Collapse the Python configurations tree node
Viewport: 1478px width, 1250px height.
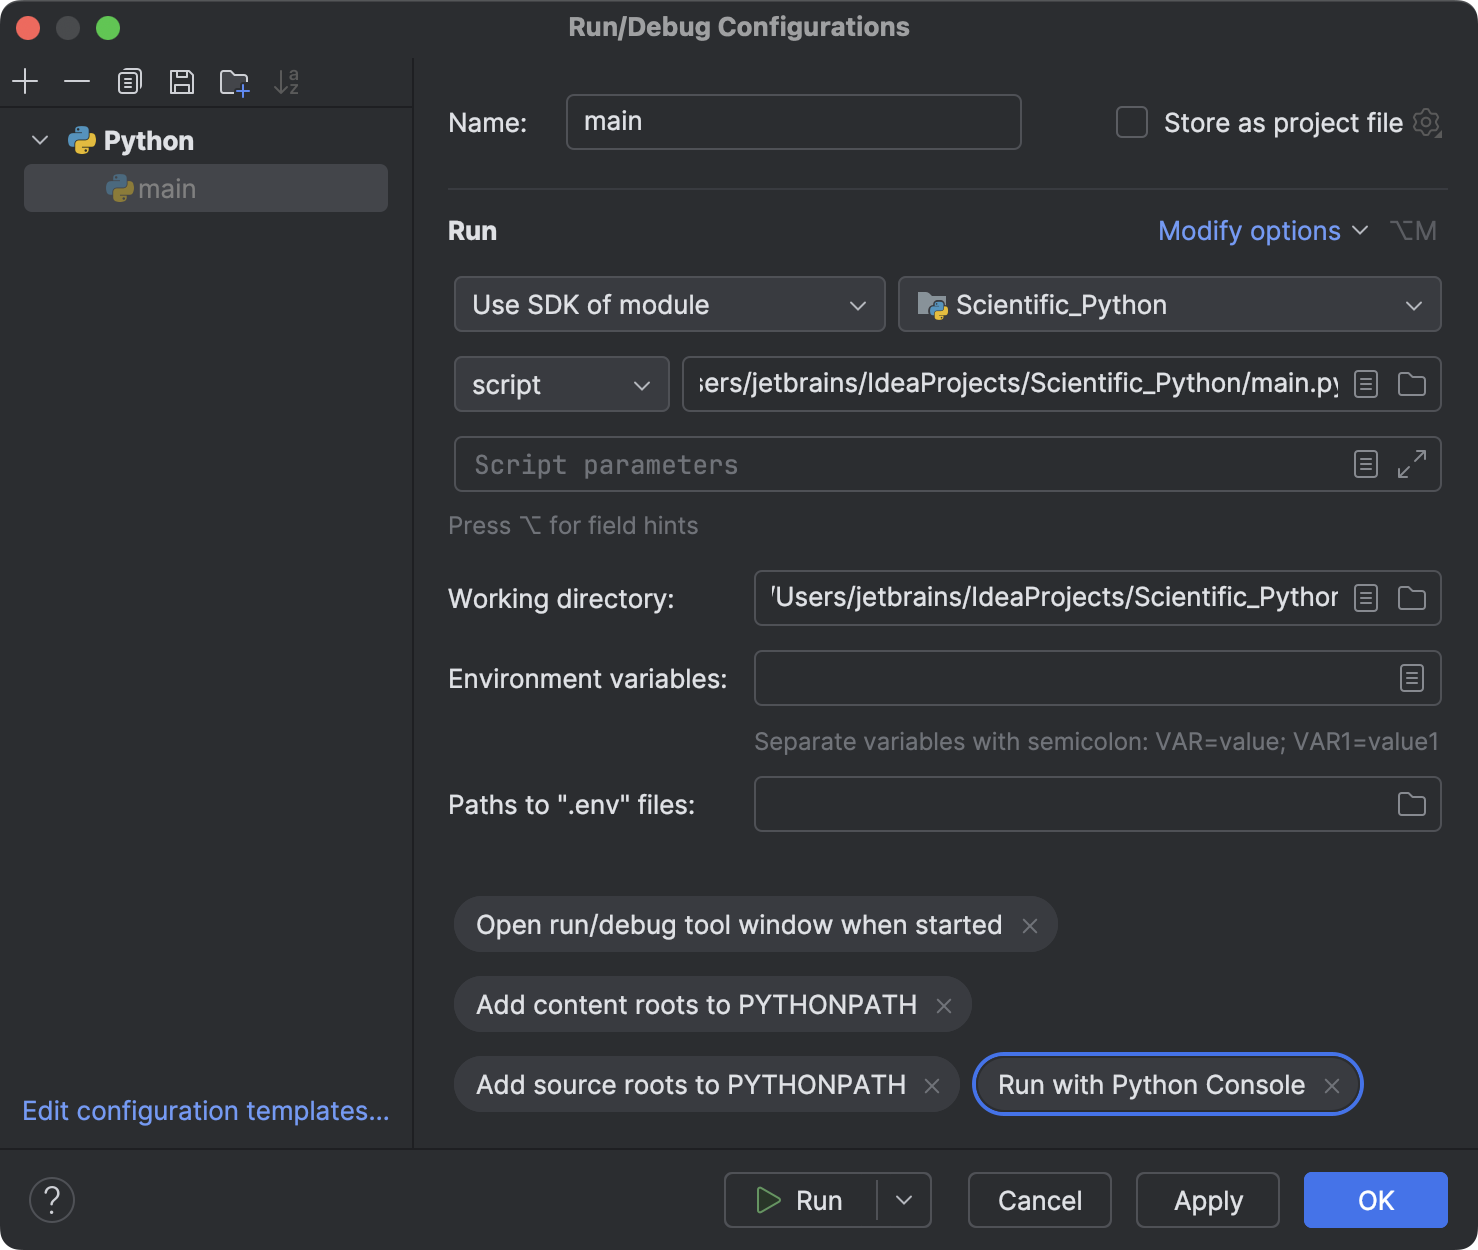(x=40, y=140)
